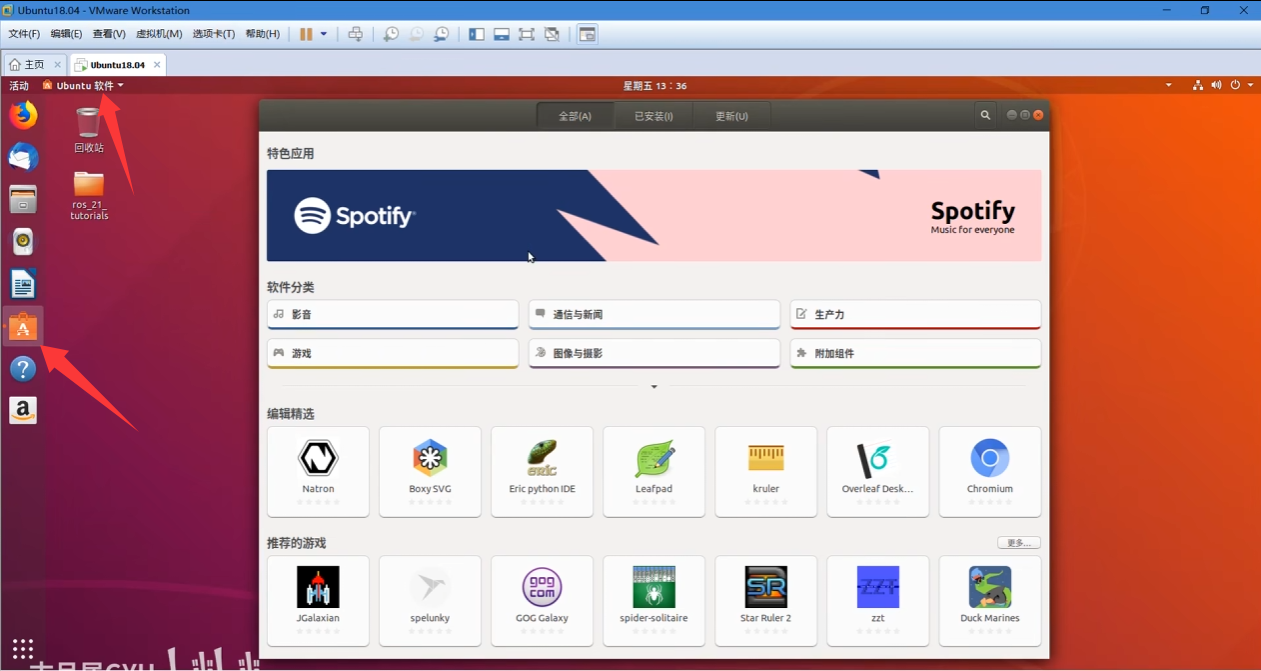The height and width of the screenshot is (671, 1261).
Task: Open the Natron app card
Action: click(318, 472)
